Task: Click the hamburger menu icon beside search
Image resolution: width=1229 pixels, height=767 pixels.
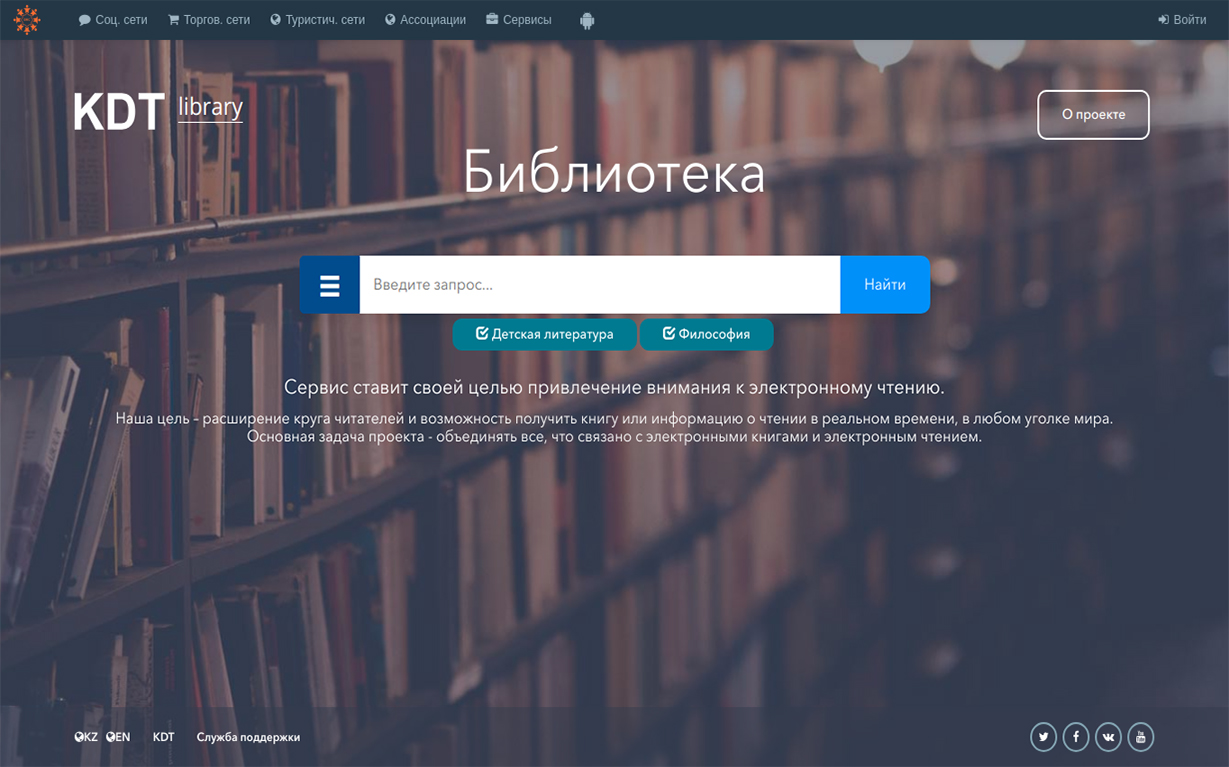Action: [x=330, y=285]
